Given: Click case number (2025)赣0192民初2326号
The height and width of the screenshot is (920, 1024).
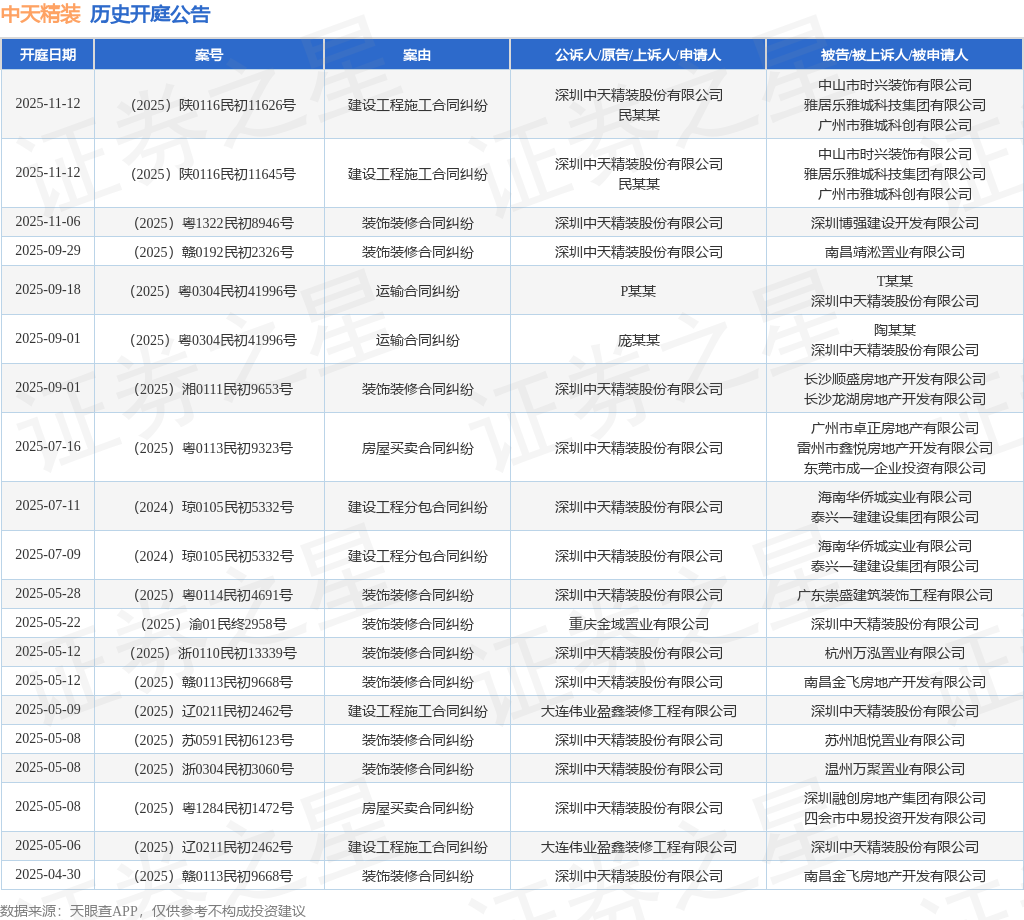Looking at the screenshot, I should tap(213, 252).
